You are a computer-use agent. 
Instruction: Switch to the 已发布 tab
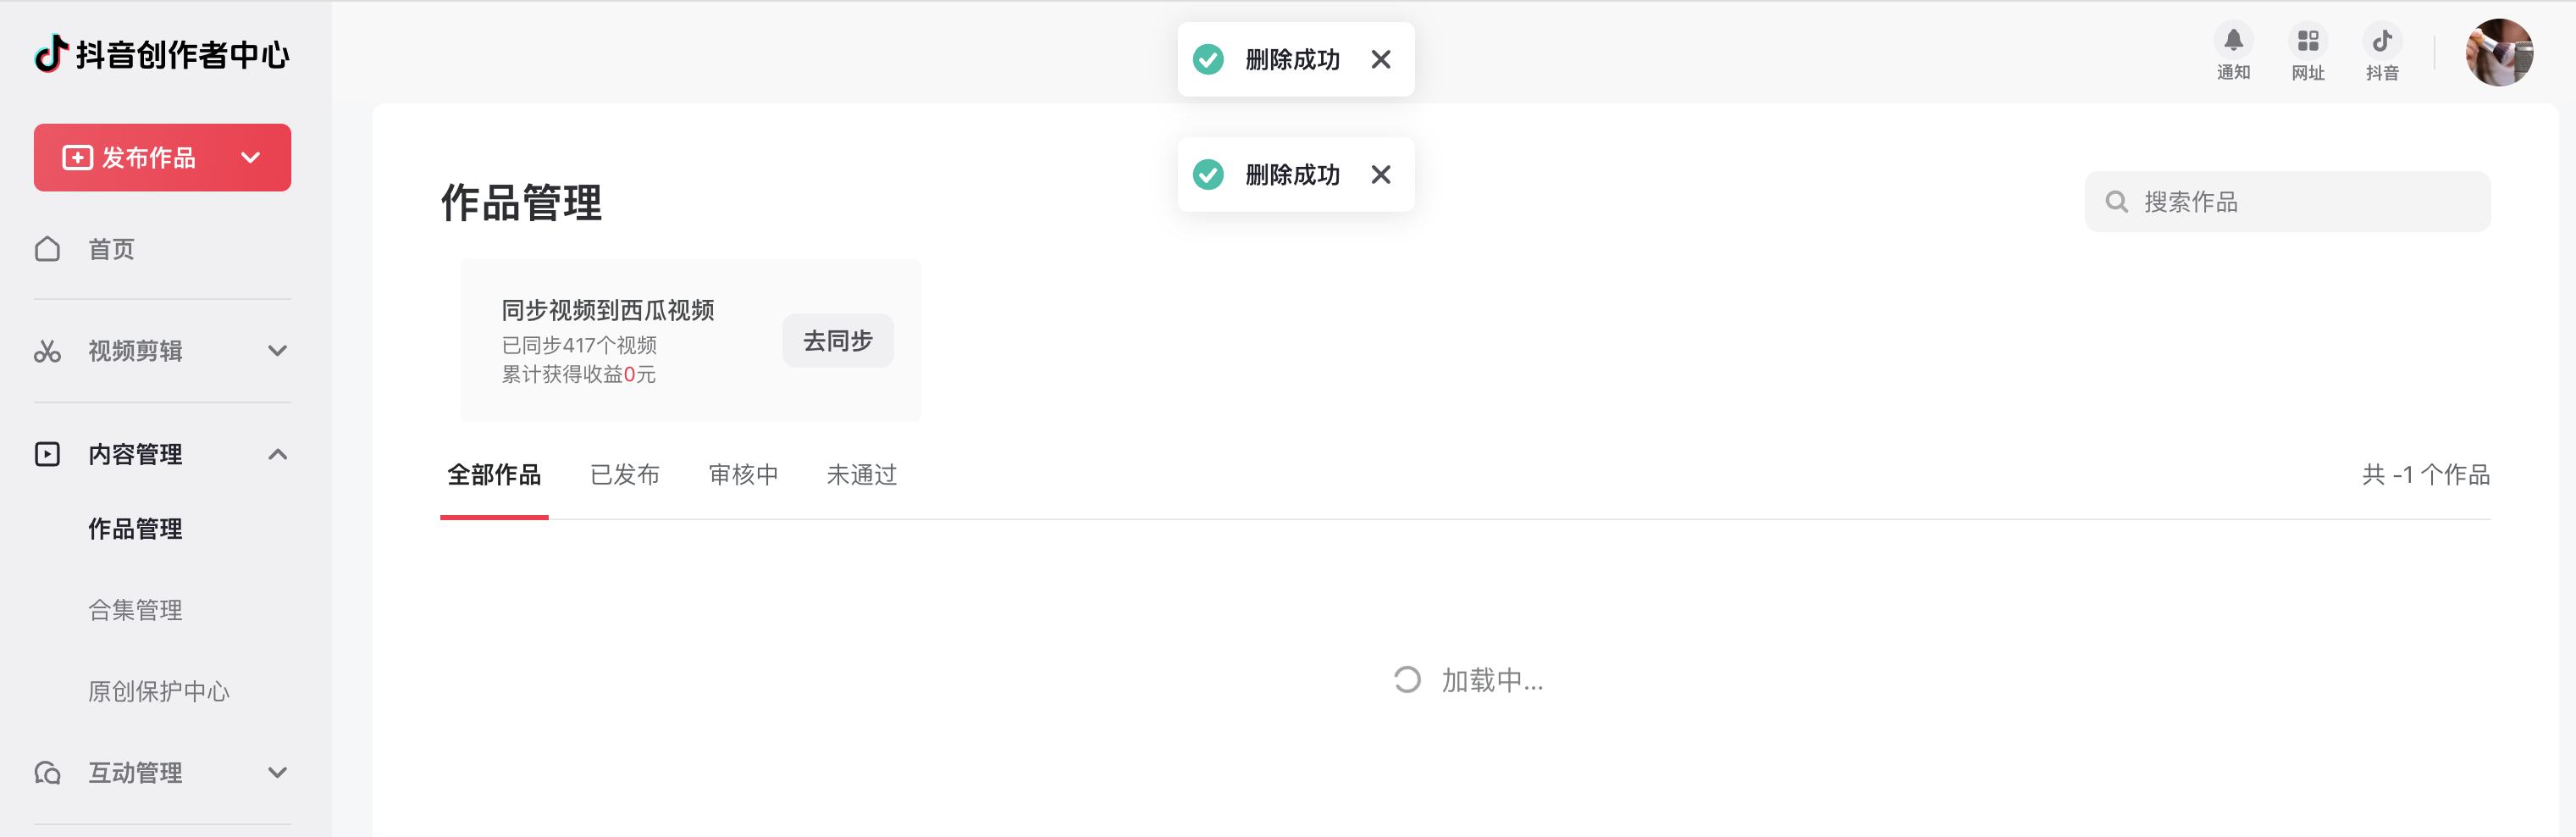625,475
